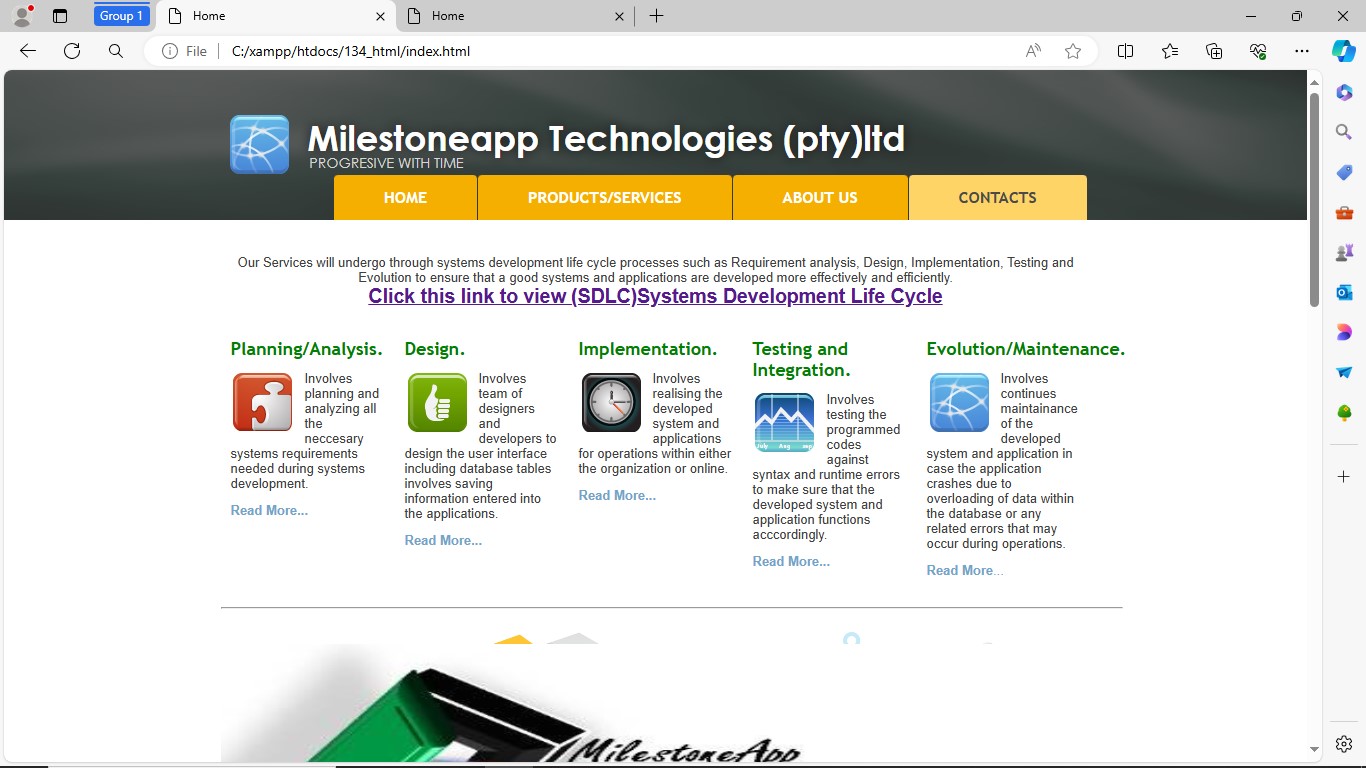Refresh the current page

pos(72,51)
